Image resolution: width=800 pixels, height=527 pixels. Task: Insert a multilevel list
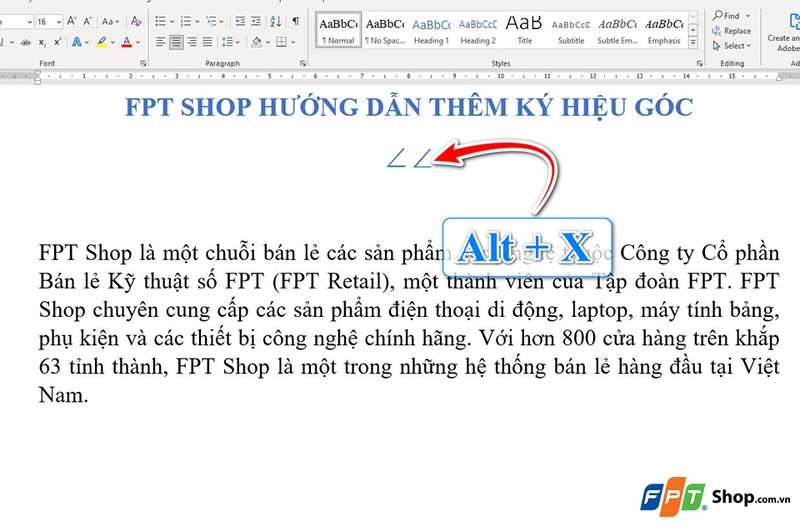coord(211,21)
